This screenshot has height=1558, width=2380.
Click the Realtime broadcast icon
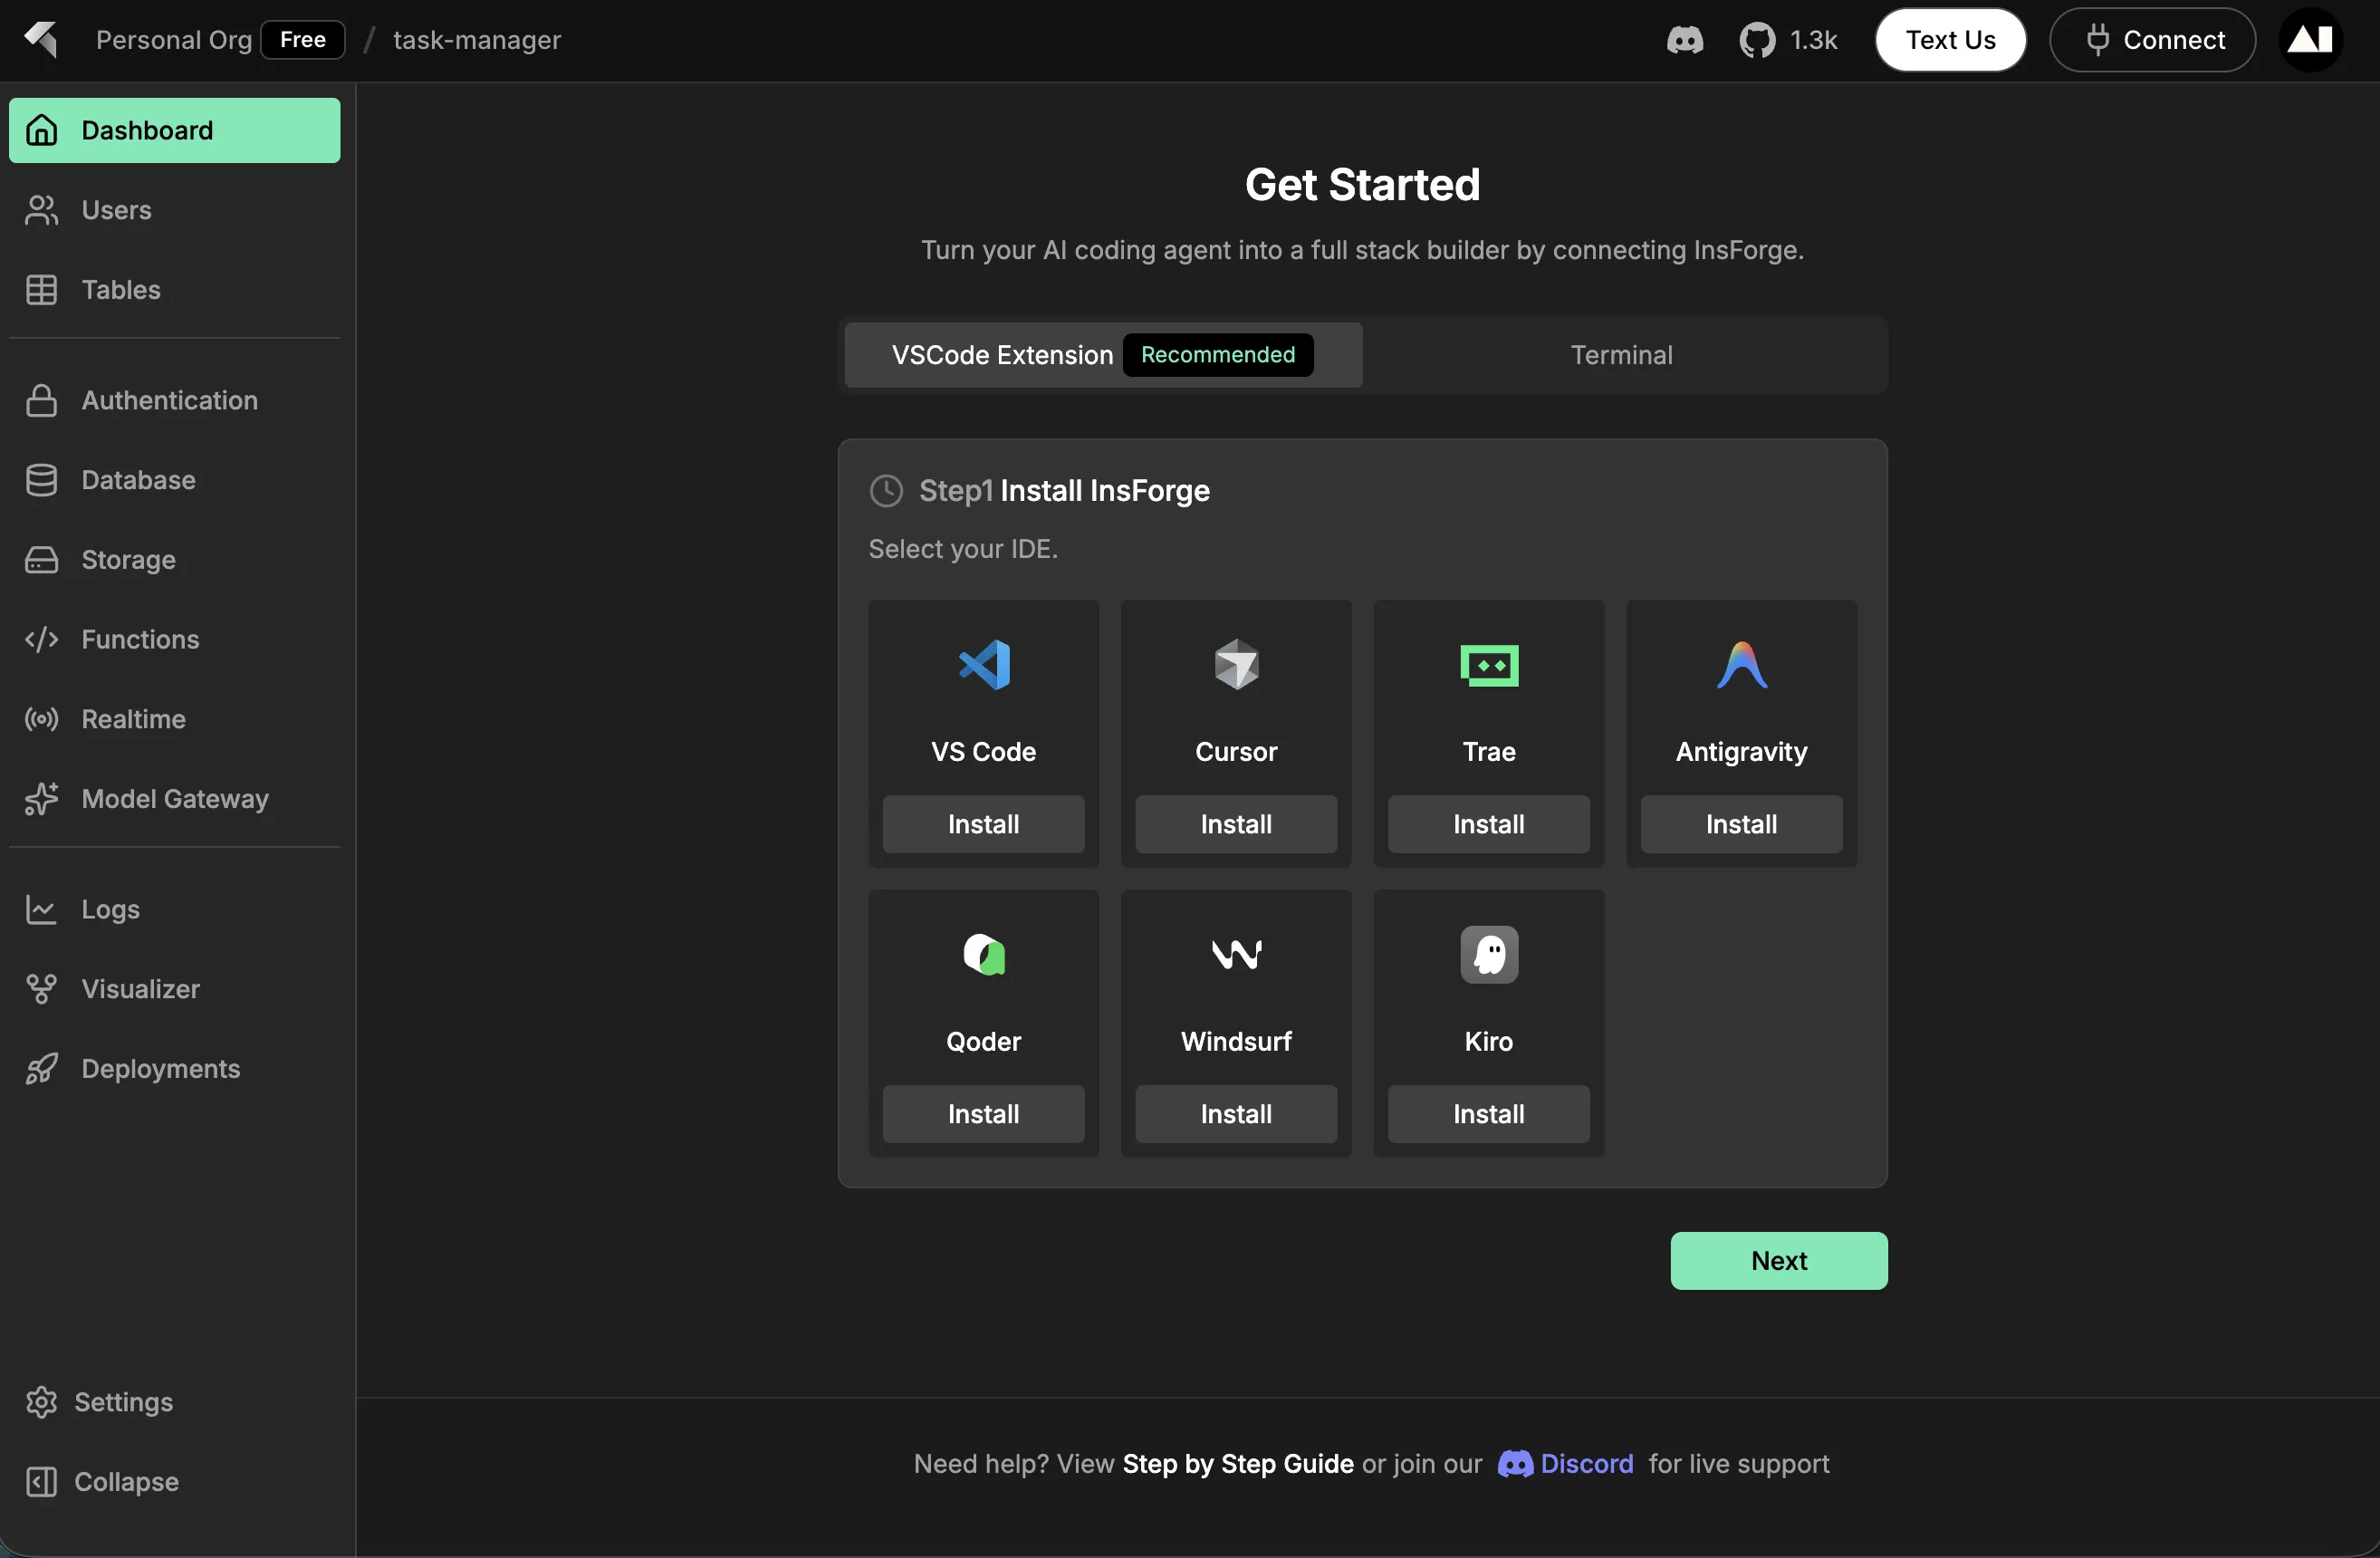coord(41,719)
